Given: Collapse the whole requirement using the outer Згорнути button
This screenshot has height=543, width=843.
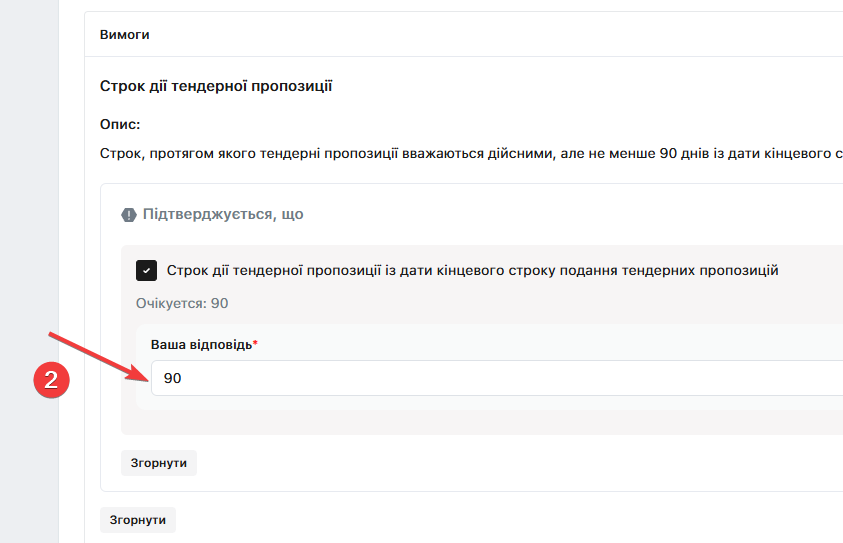Looking at the screenshot, I should pyautogui.click(x=138, y=520).
